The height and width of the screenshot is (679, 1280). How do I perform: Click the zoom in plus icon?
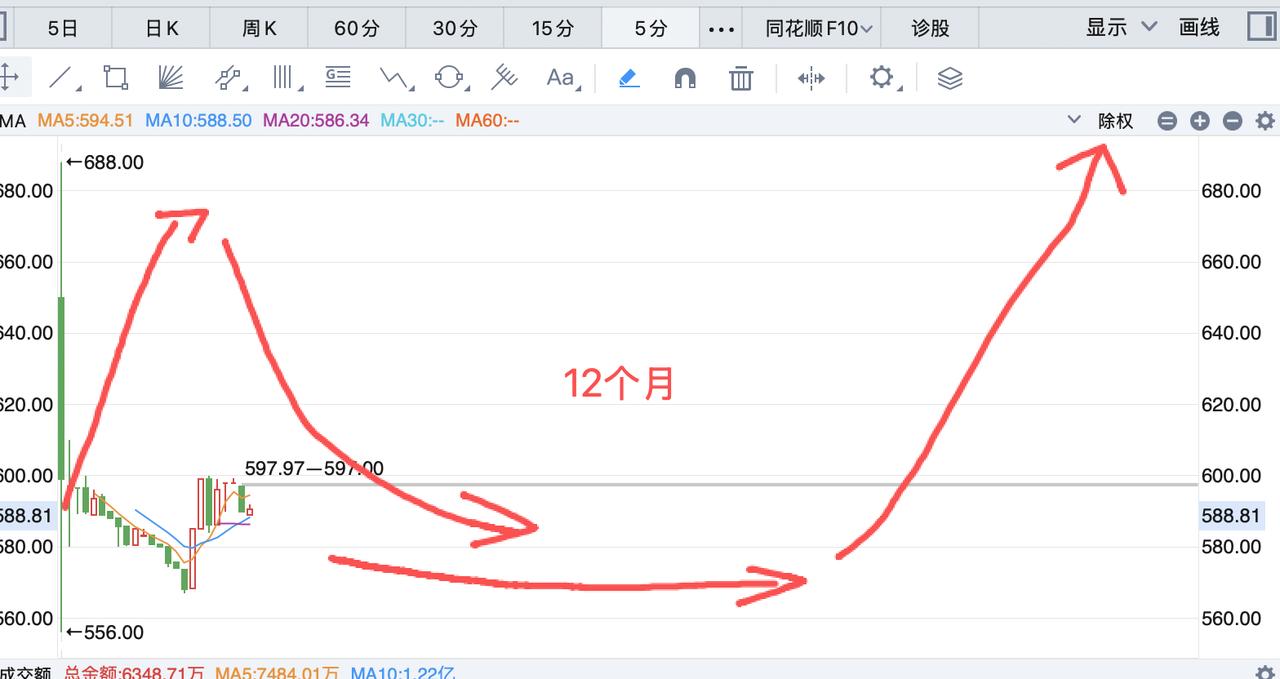click(1199, 120)
